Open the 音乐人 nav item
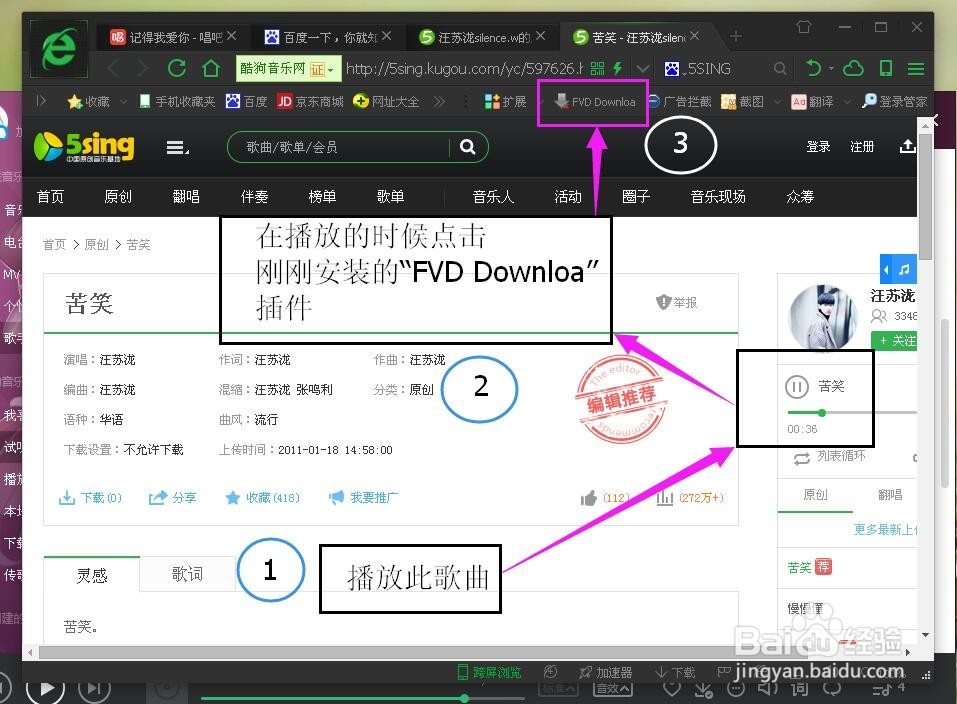 click(493, 197)
